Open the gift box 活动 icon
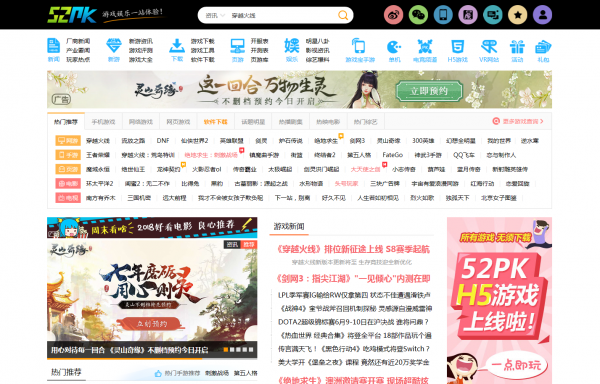The image size is (600, 384). (517, 50)
